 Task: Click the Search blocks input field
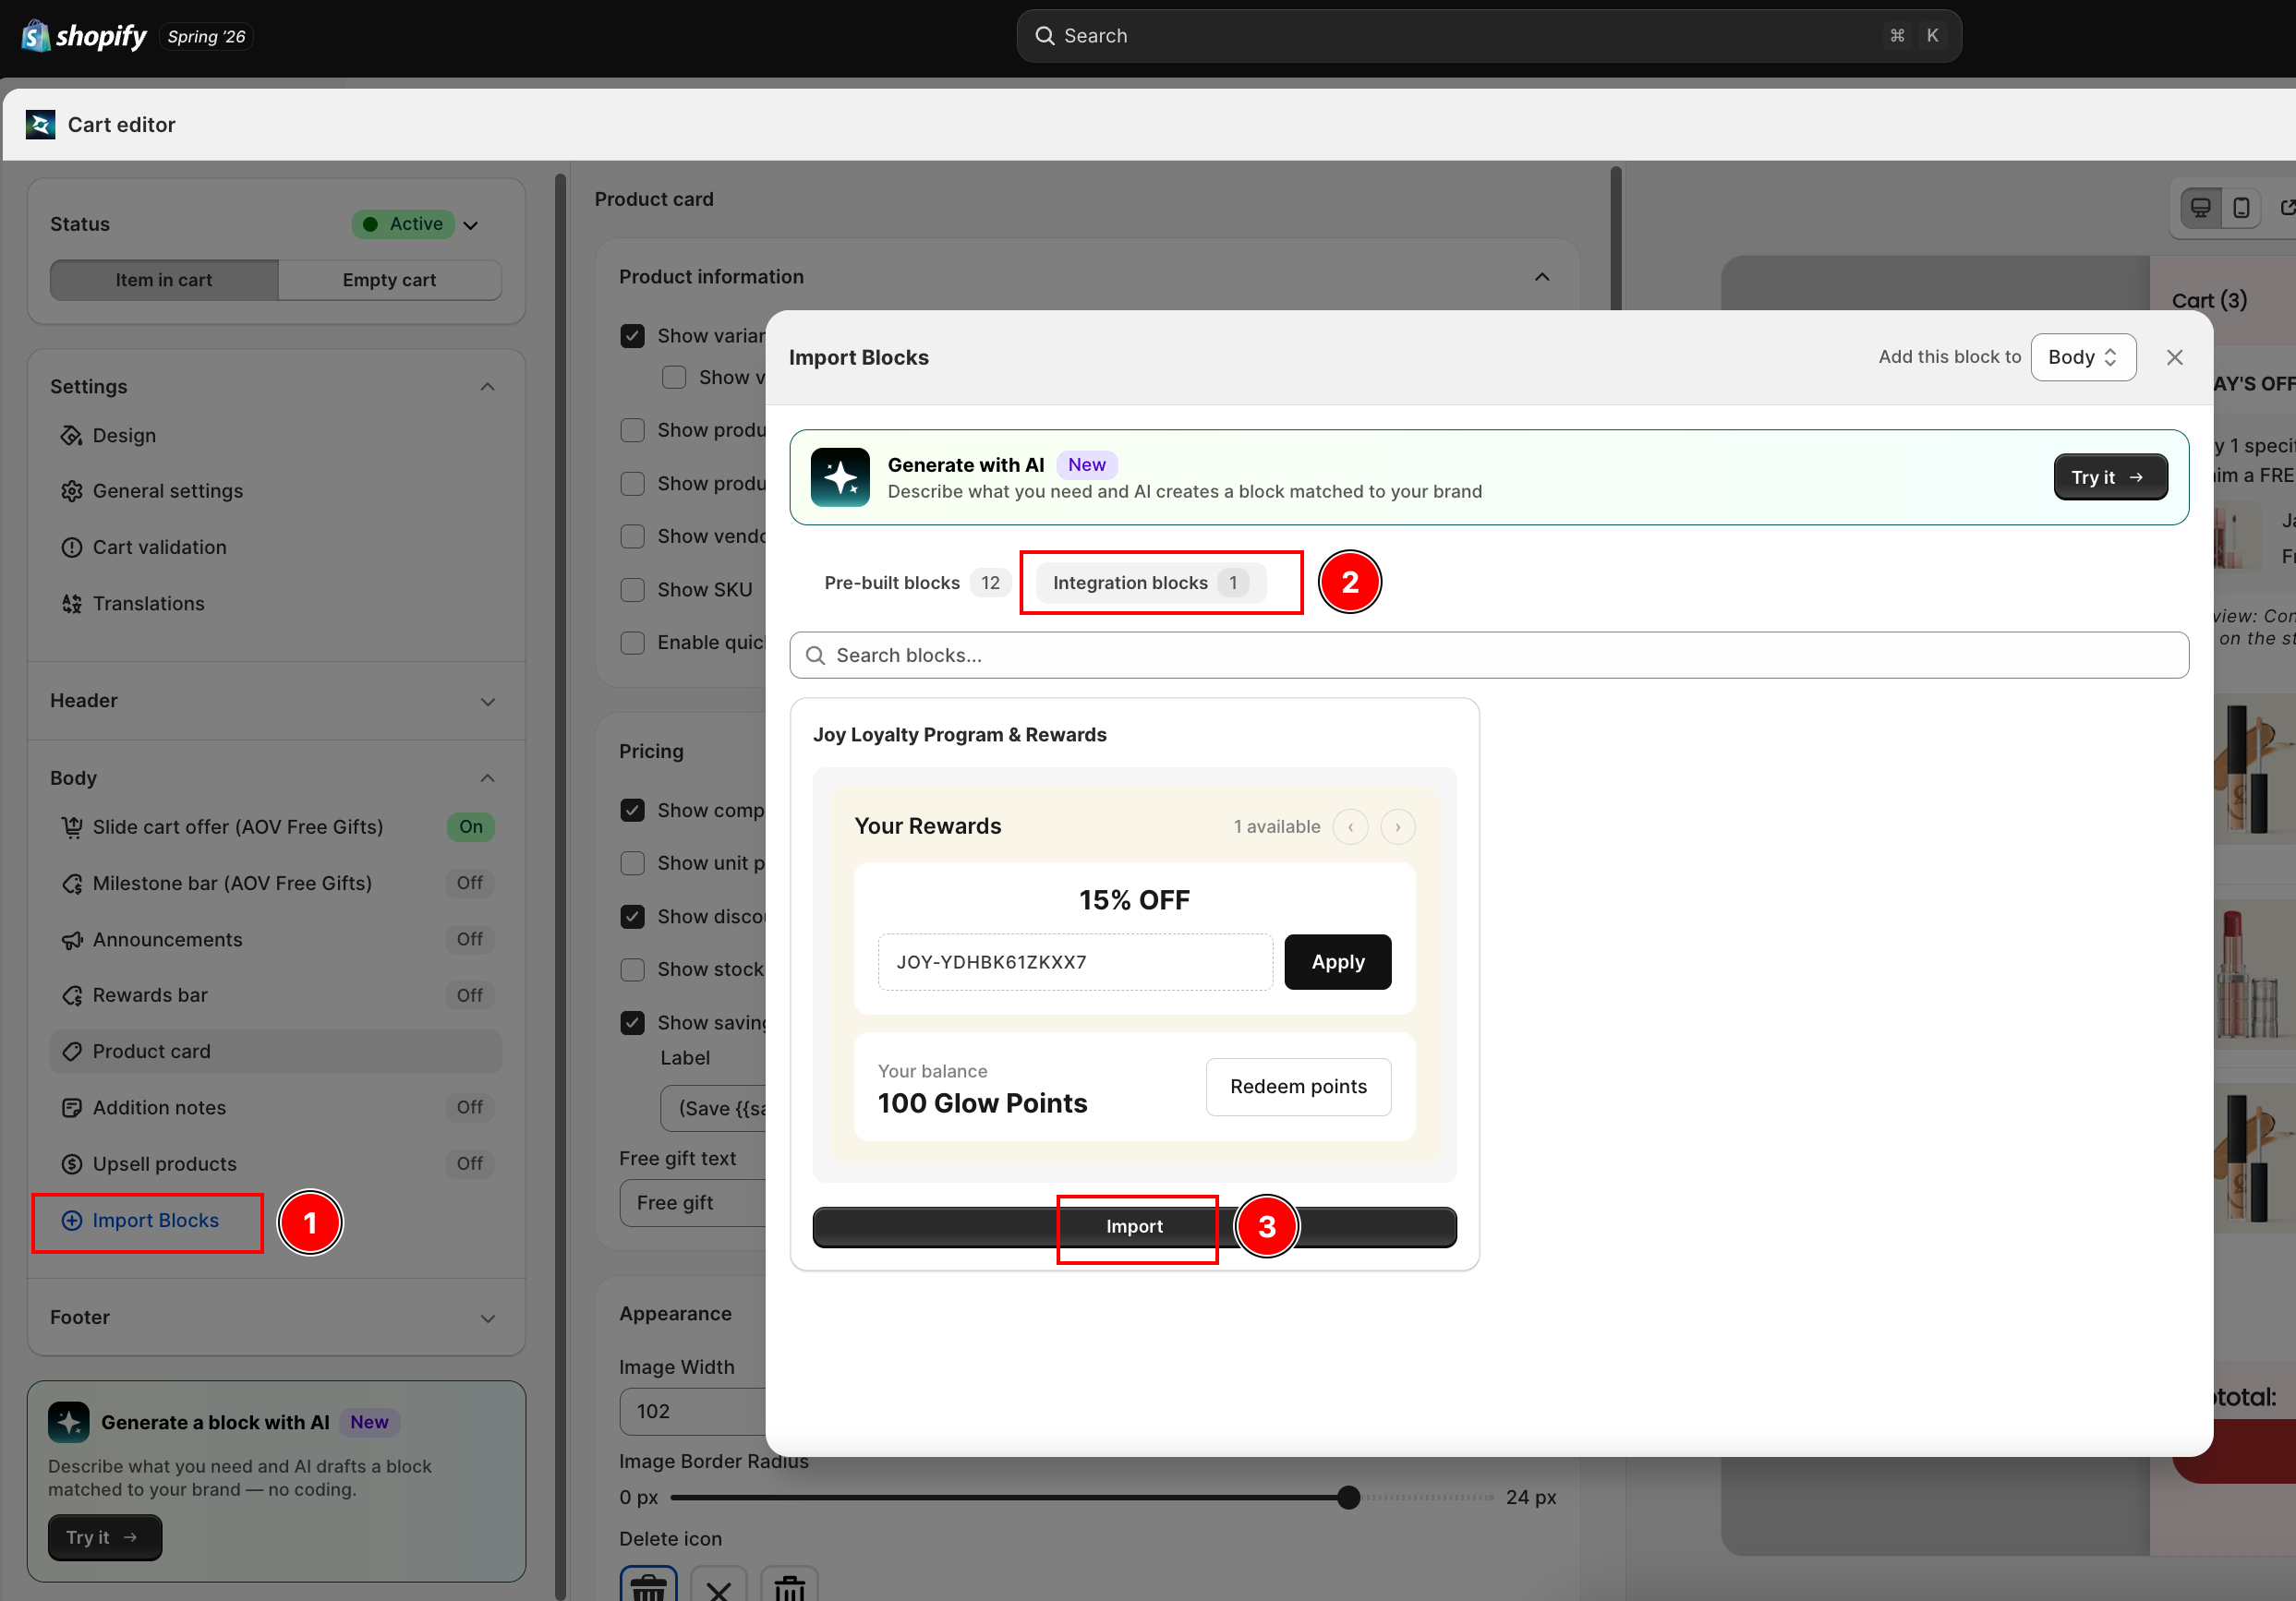1489,655
